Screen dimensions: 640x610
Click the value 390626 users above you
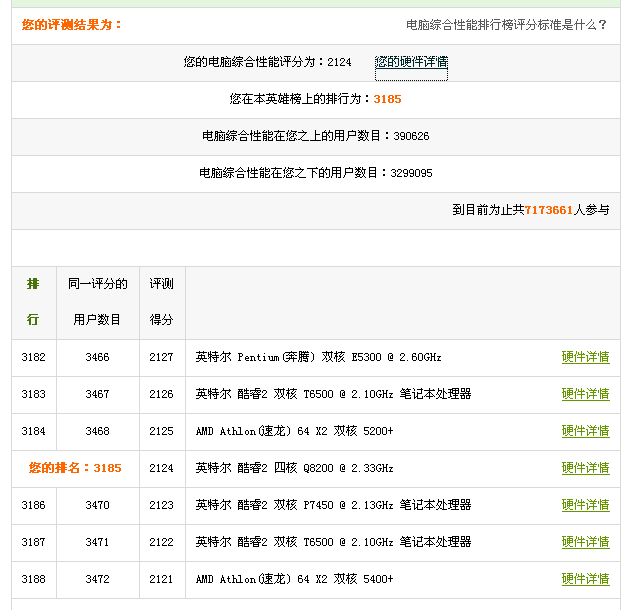coord(411,136)
